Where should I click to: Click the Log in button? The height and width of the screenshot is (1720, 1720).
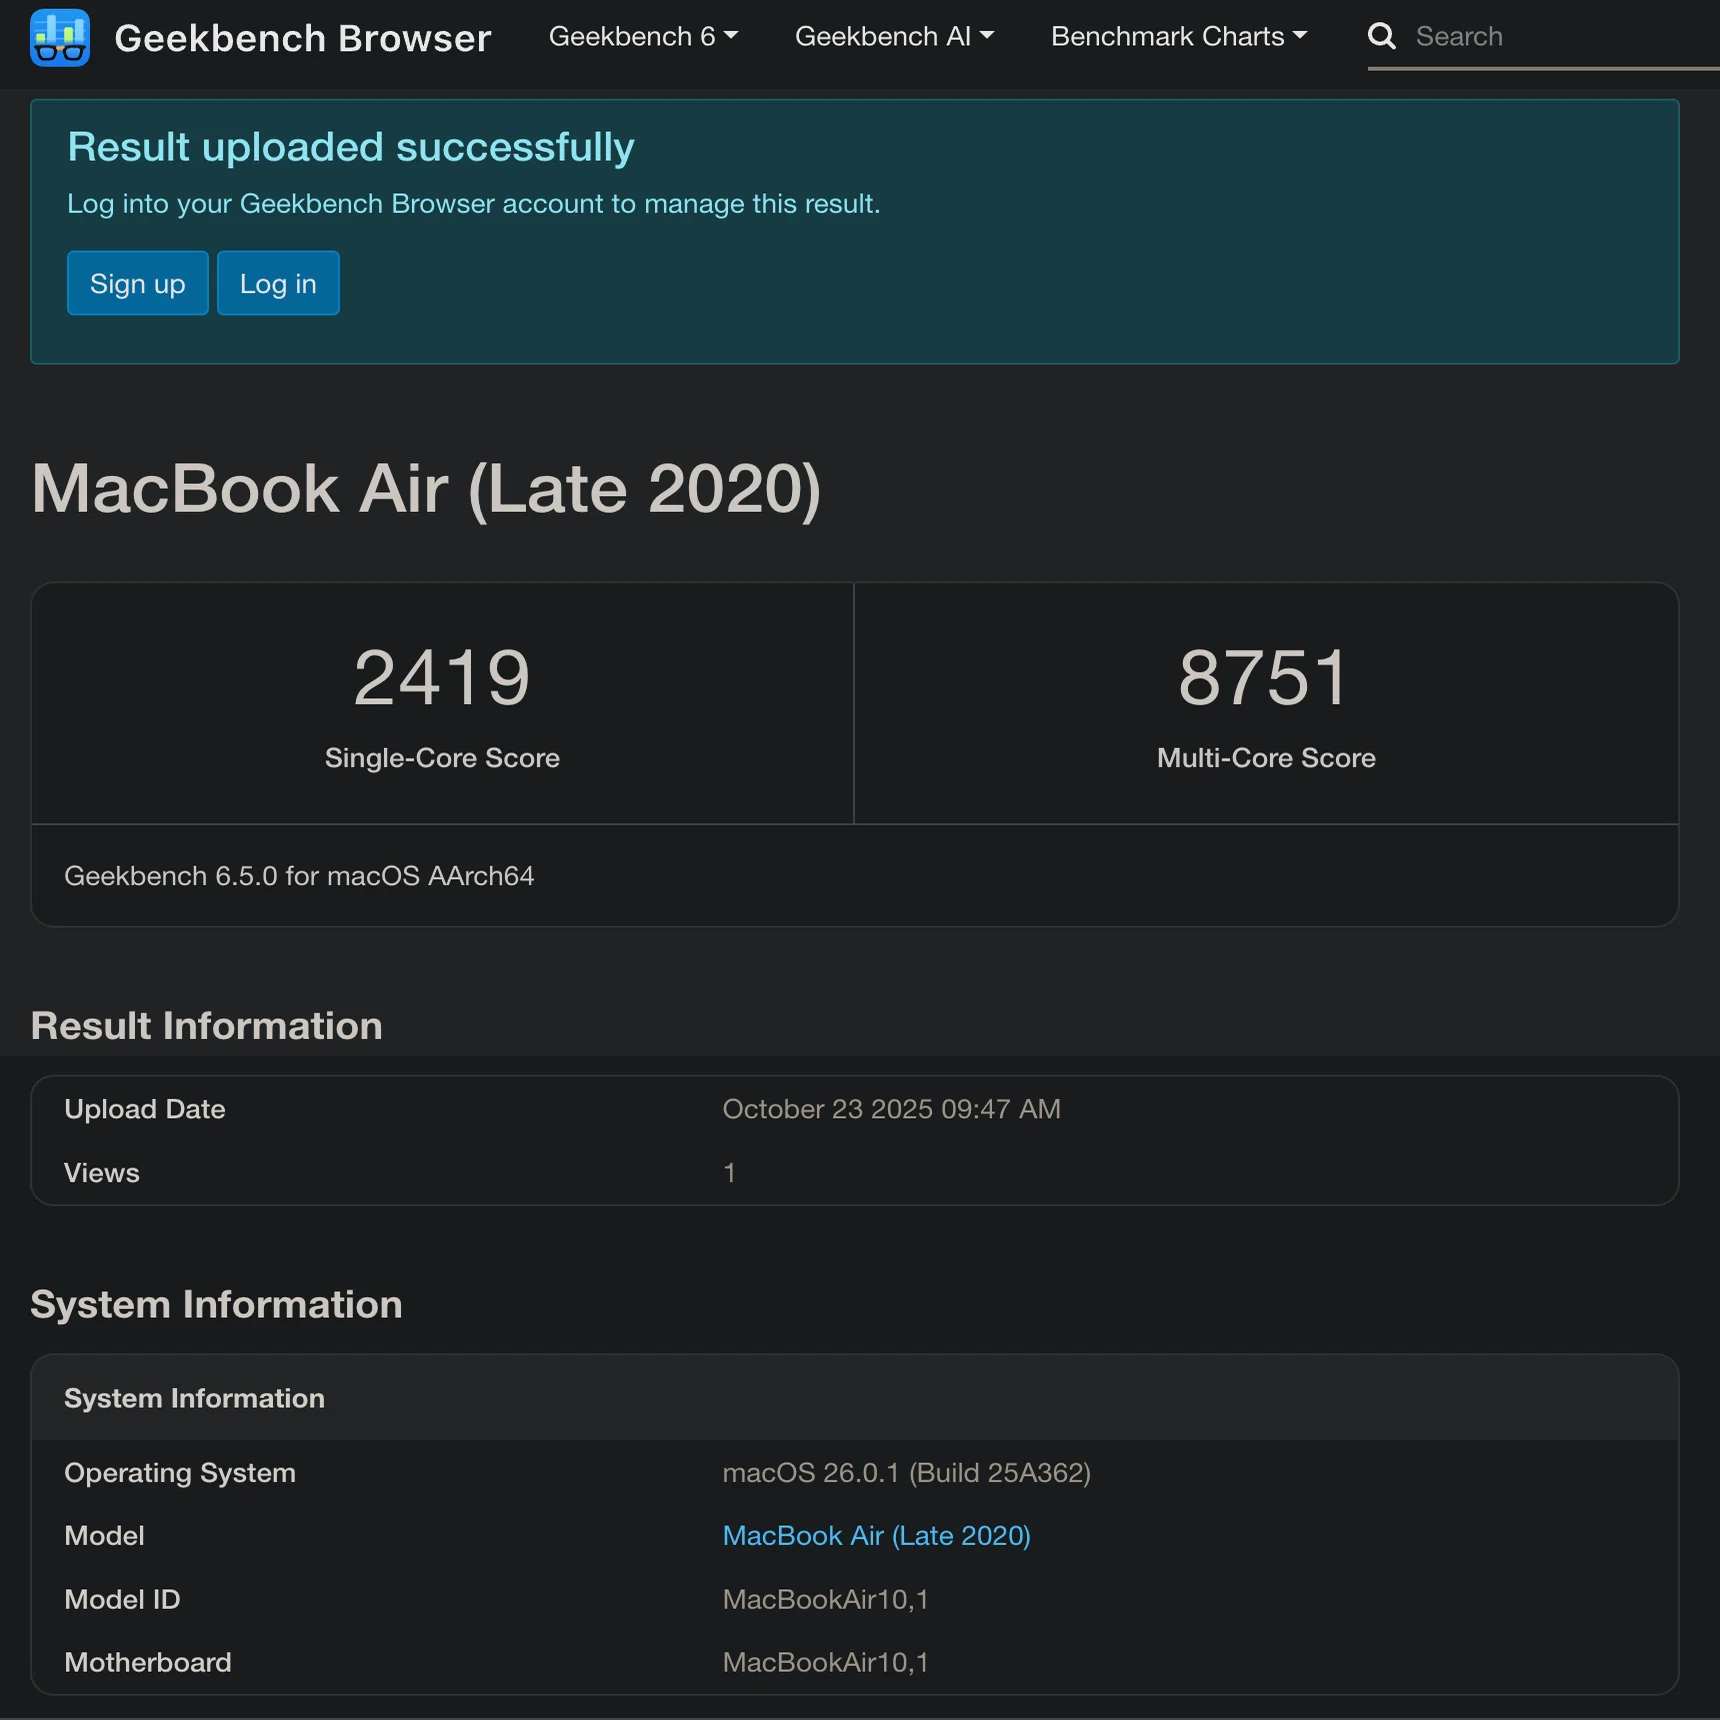(x=278, y=283)
